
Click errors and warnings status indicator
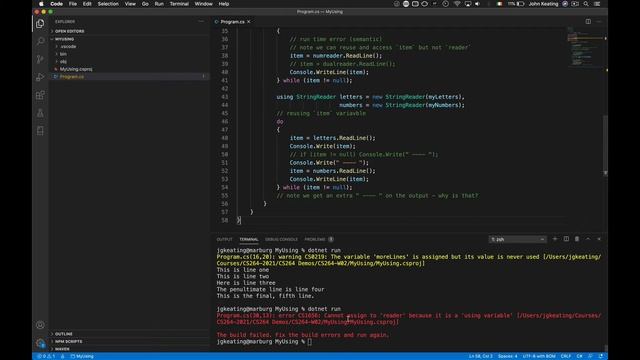(x=46, y=356)
